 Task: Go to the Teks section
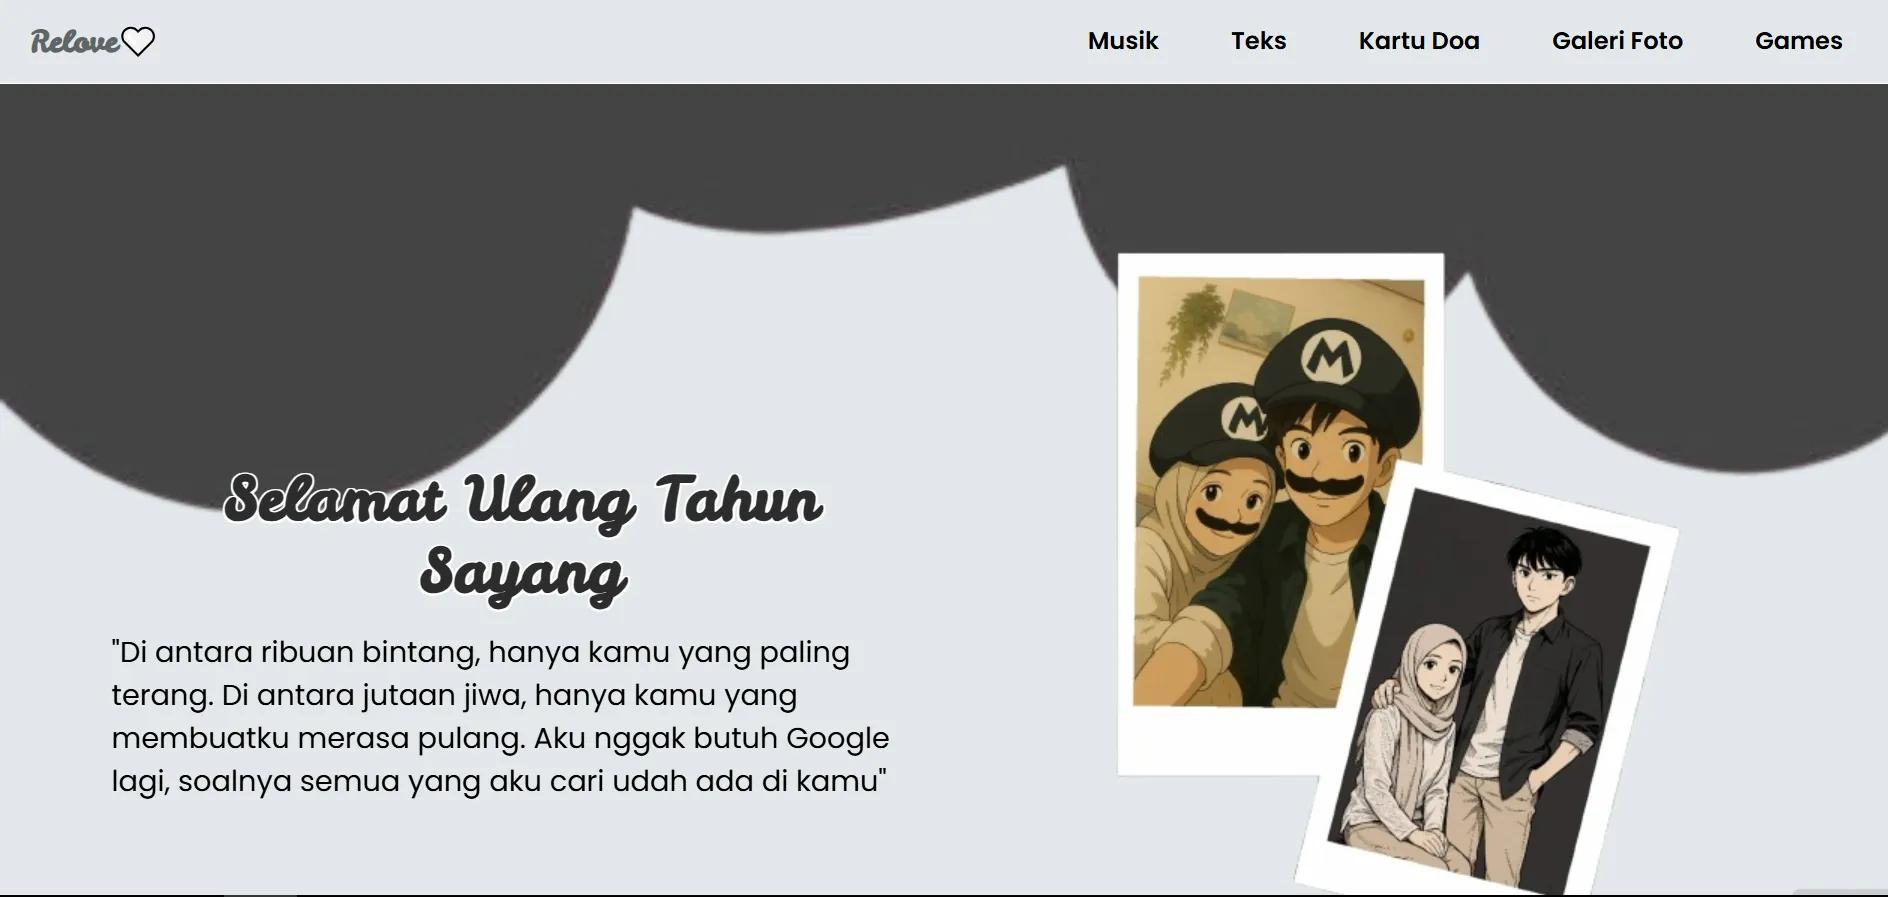coord(1258,41)
